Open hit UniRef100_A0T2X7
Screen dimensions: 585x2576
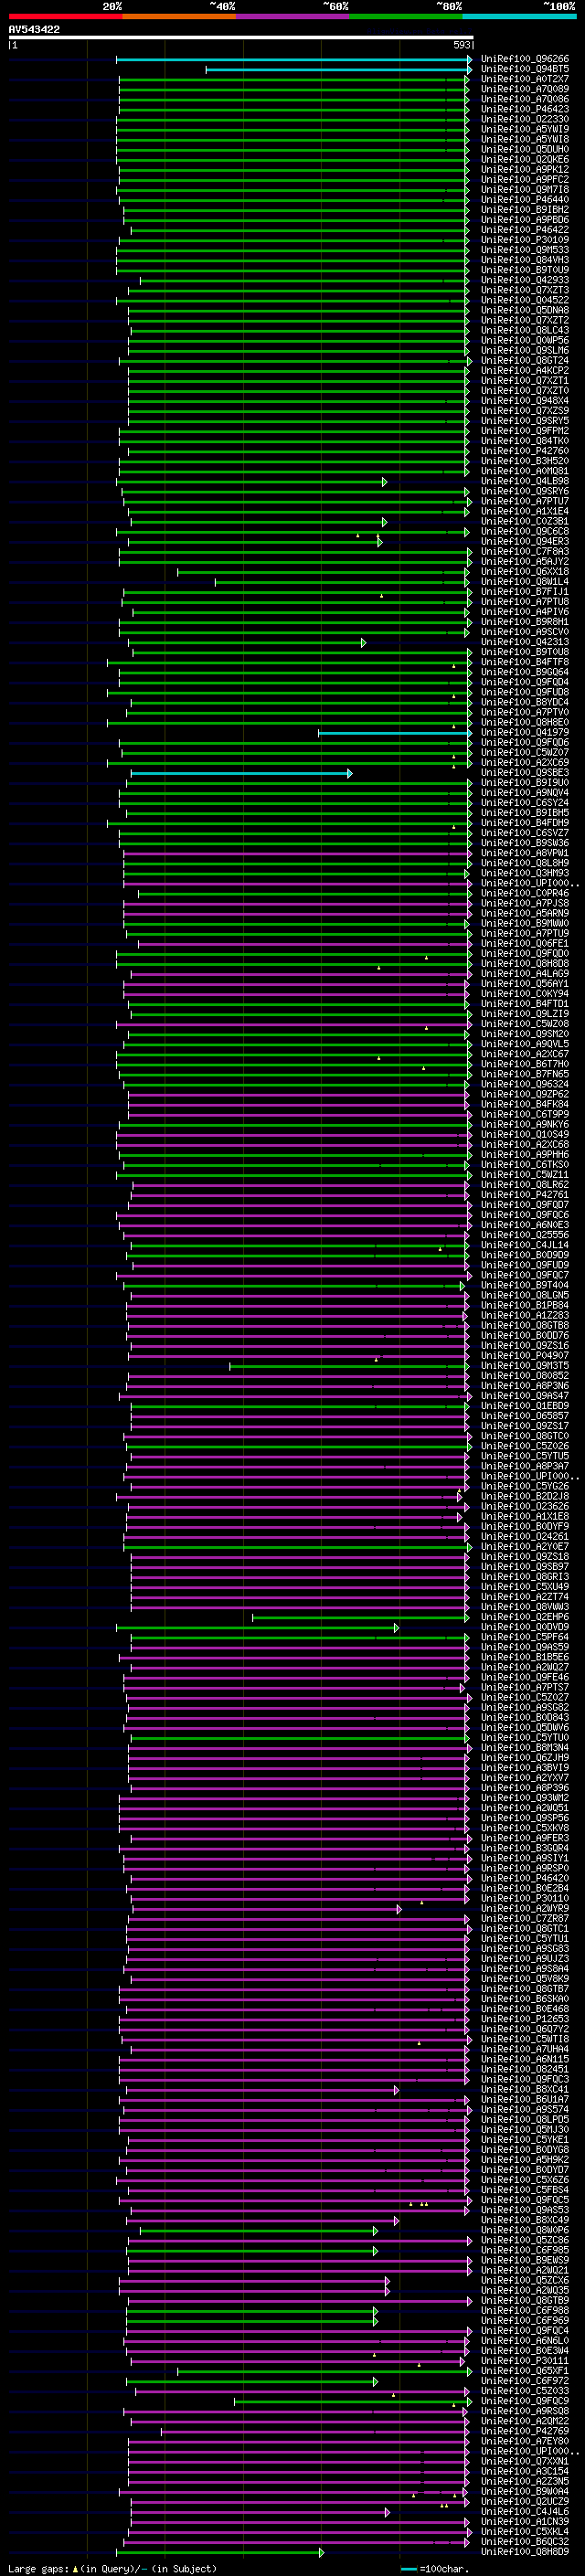524,79
